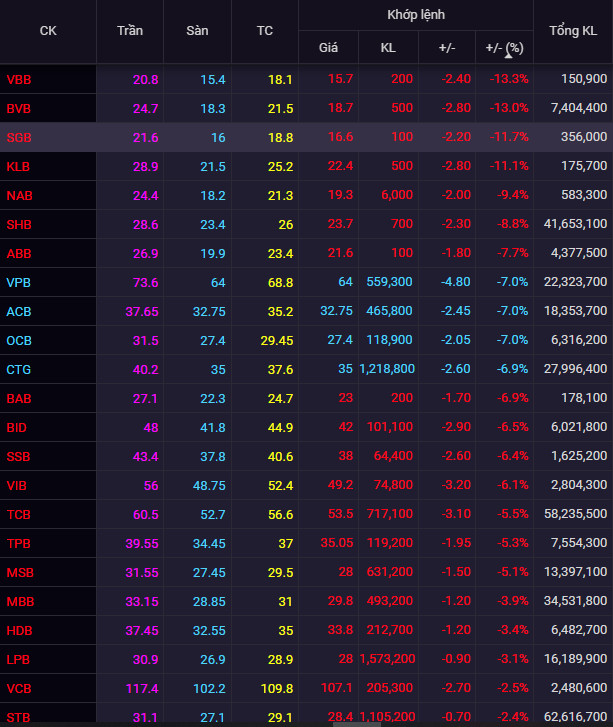The height and width of the screenshot is (727, 613).
Task: Open LPB stock ticker
Action: 18,659
